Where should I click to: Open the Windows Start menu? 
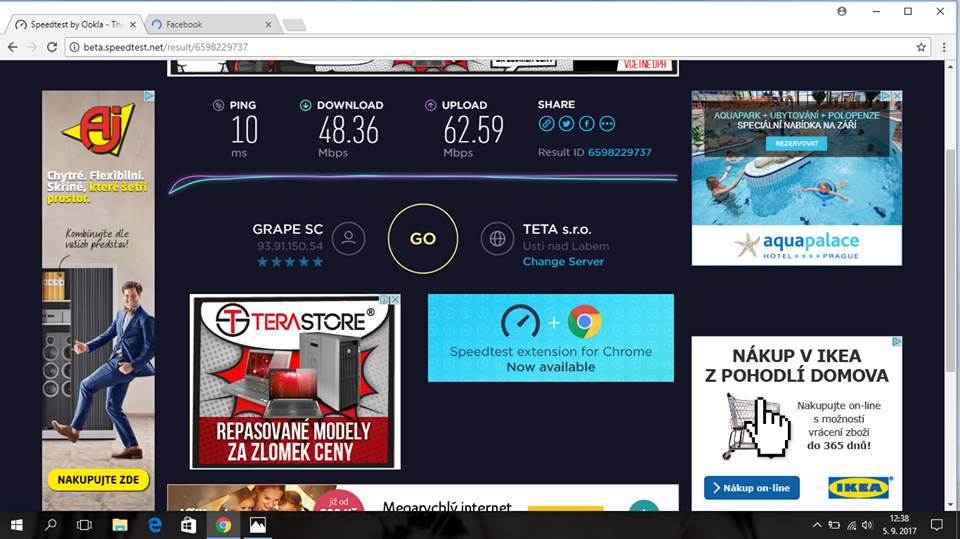(17, 525)
